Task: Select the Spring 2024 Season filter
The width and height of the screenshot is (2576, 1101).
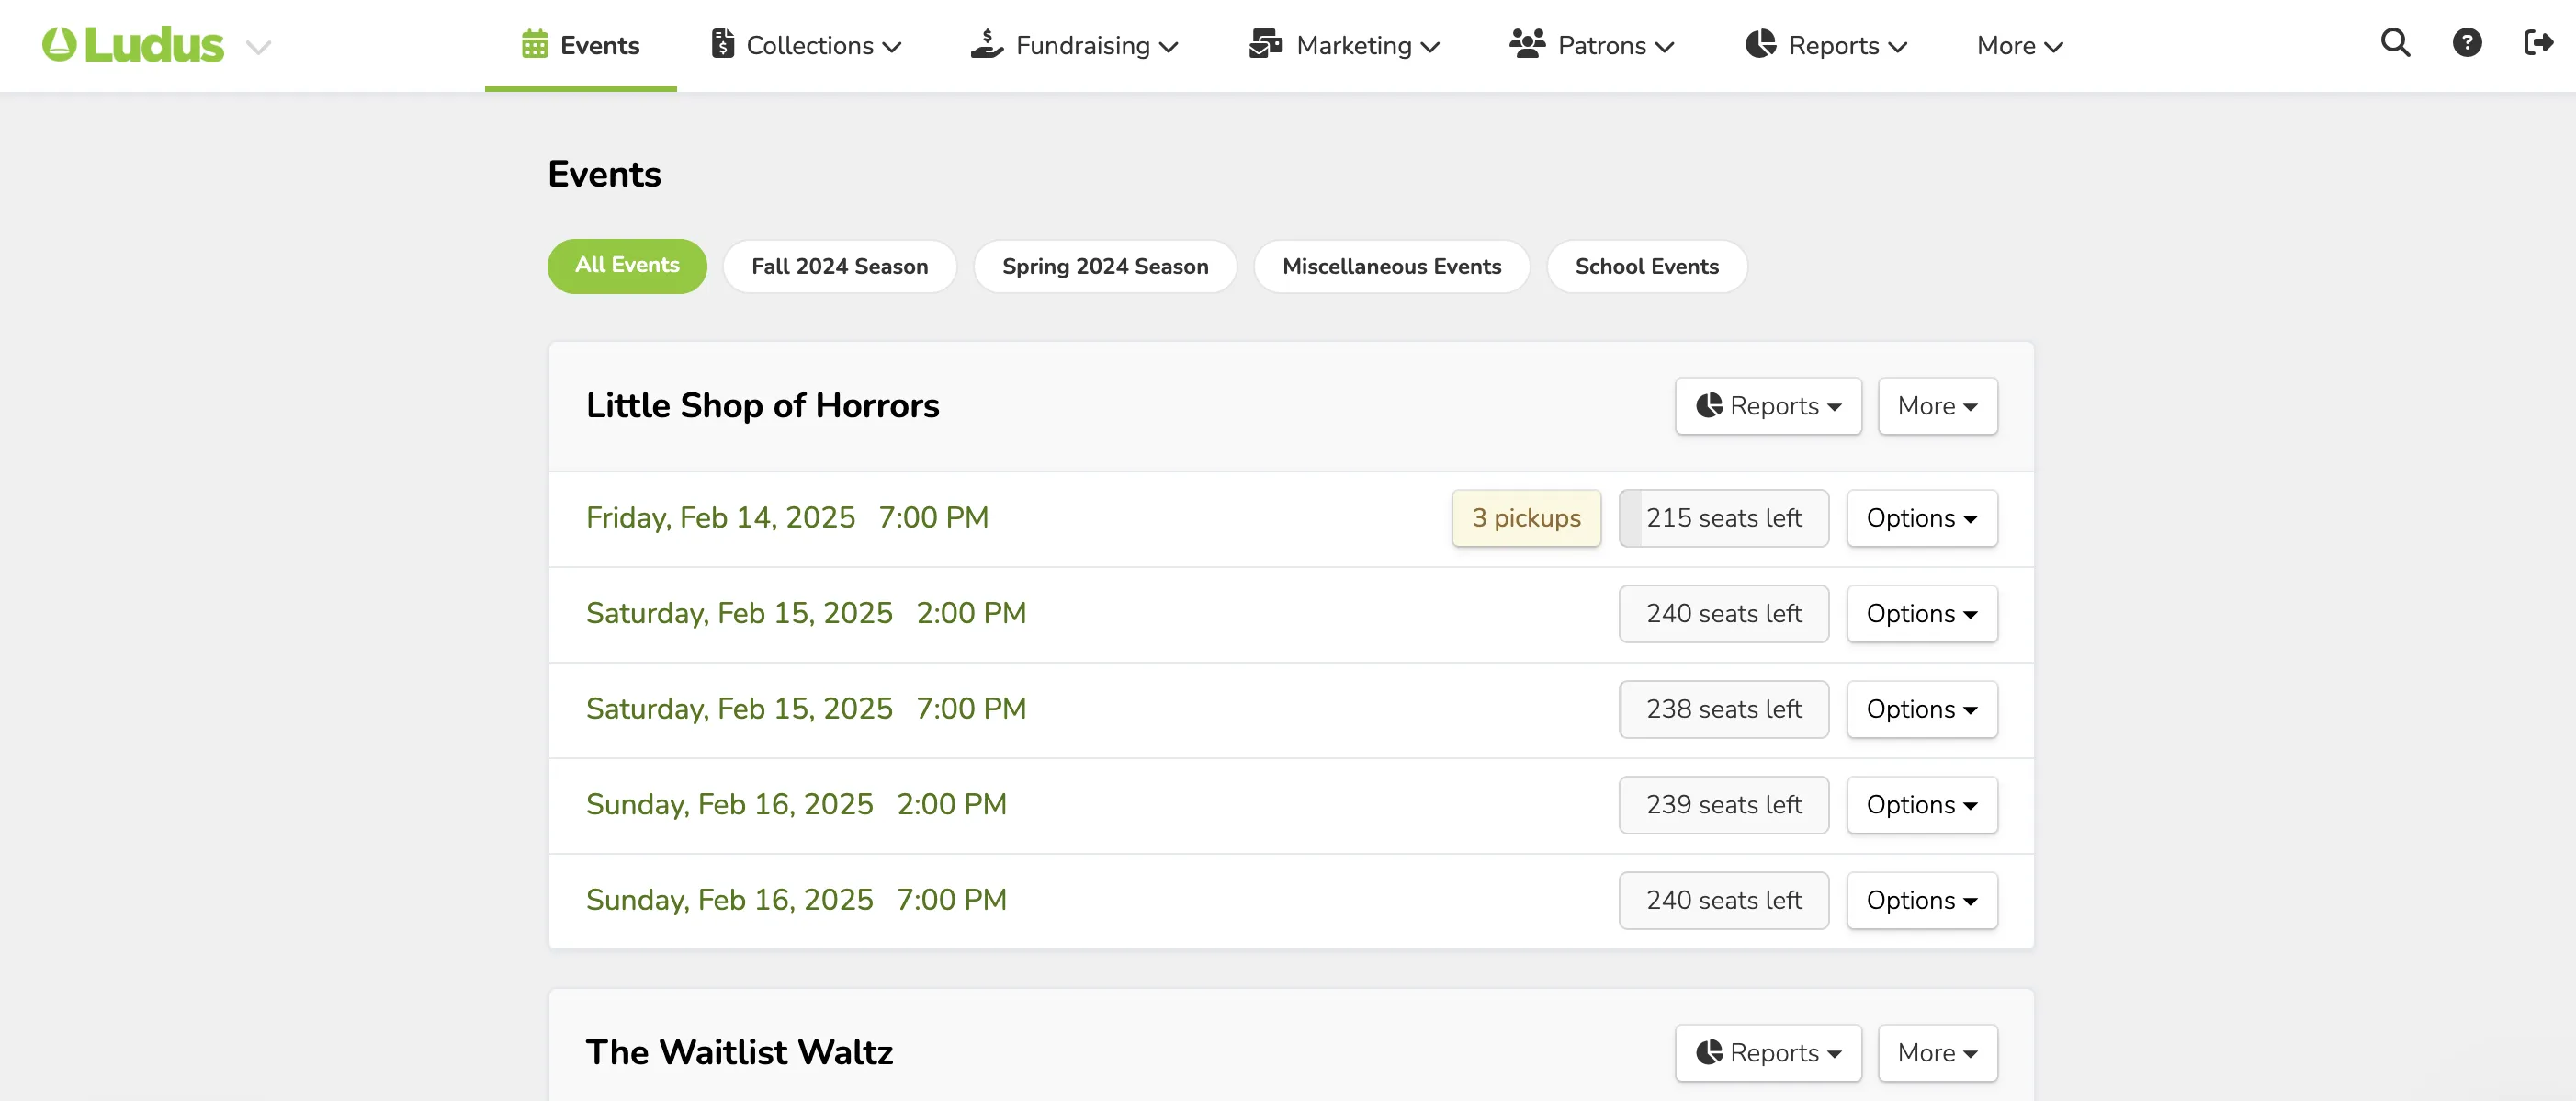Action: pos(1105,266)
